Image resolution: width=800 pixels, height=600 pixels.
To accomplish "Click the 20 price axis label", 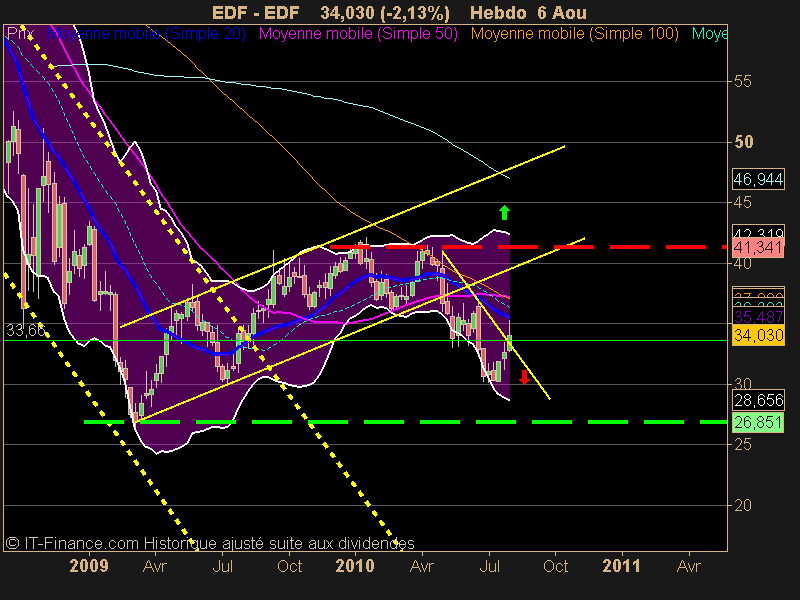I will [x=743, y=506].
